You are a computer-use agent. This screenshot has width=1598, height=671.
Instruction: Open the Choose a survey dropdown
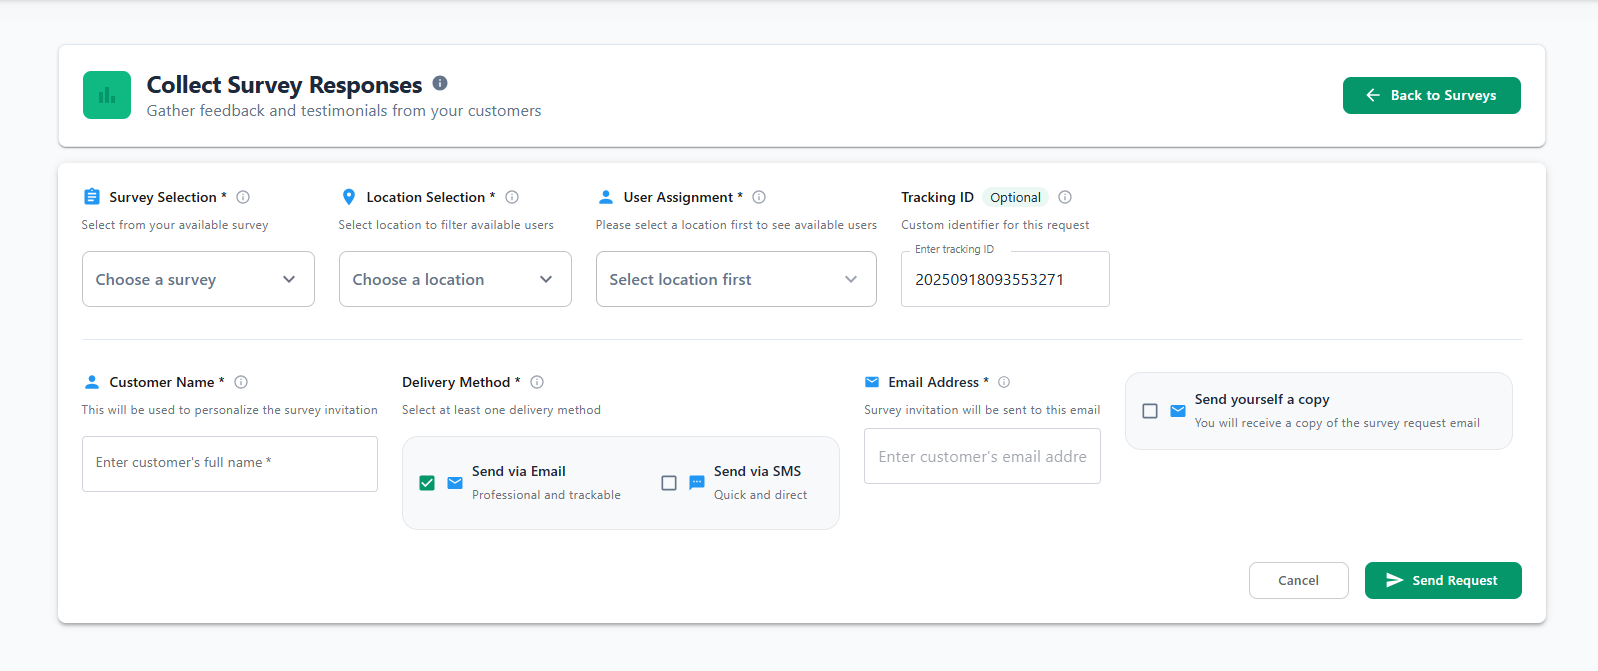(x=198, y=279)
